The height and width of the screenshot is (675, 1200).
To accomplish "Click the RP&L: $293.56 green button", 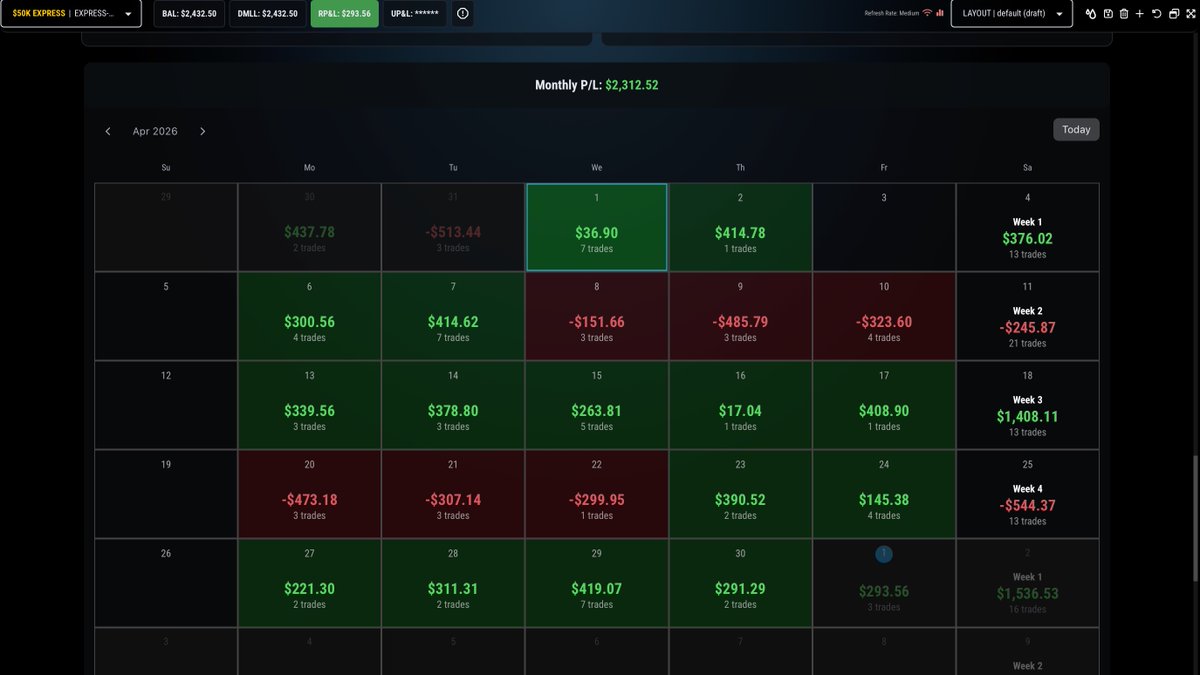I will (344, 14).
